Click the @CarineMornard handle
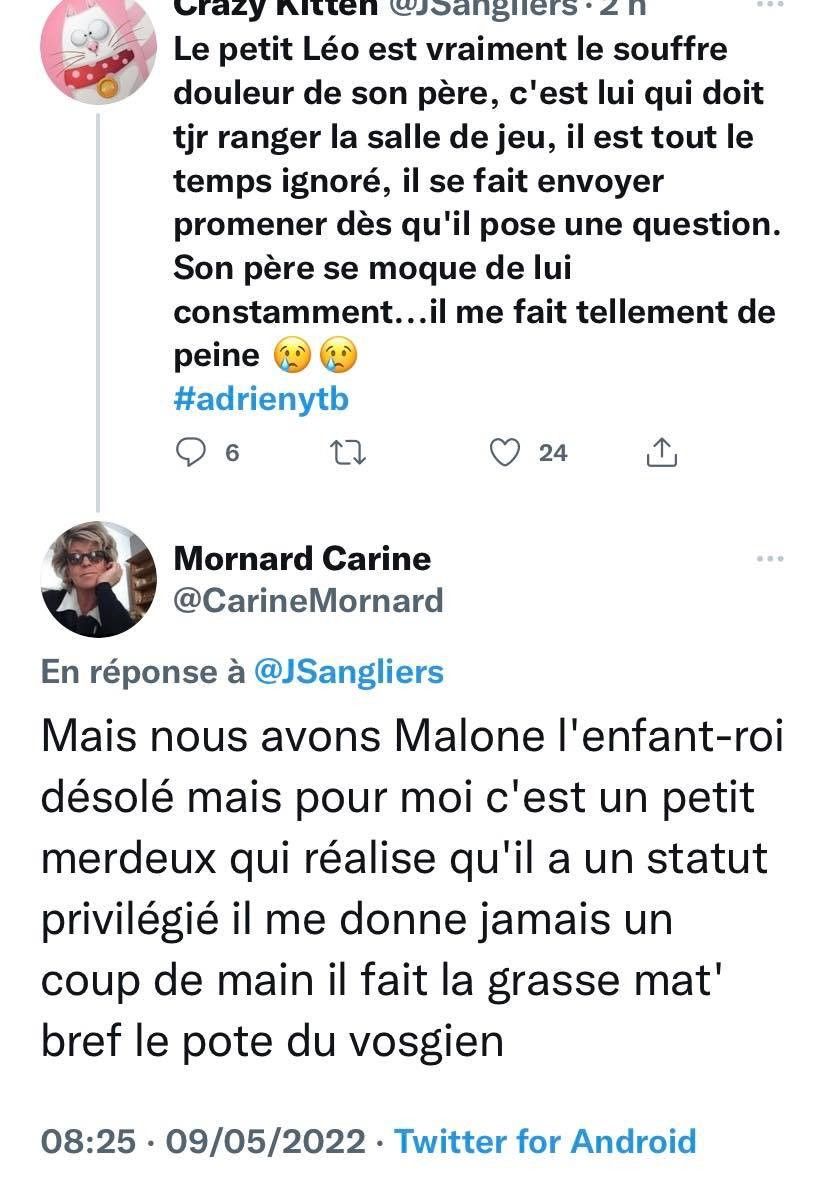Image resolution: width=828 pixels, height=1185 pixels. coord(308,600)
